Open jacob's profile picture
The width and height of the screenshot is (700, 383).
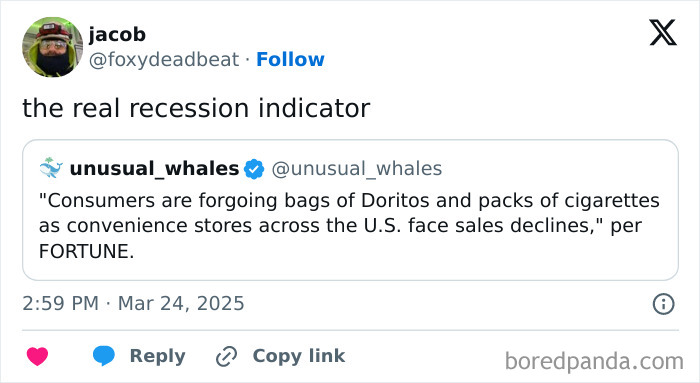click(53, 47)
